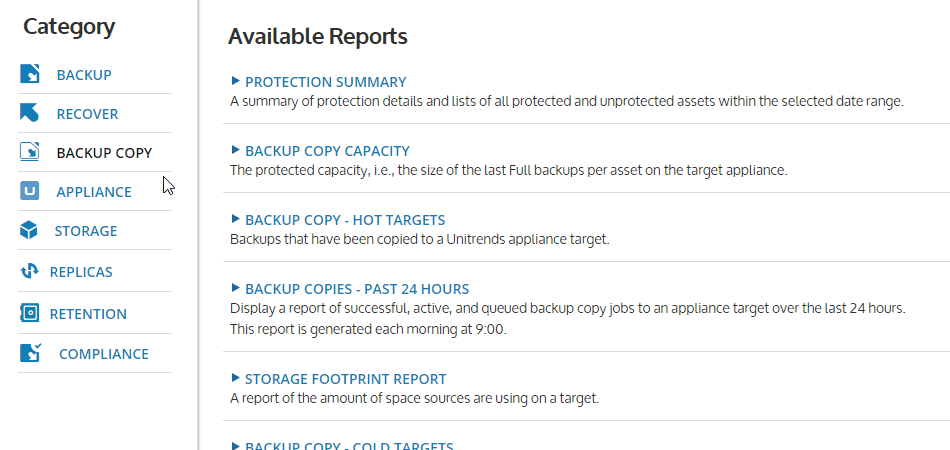Click the Retention vault icon
This screenshot has height=450, width=950.
click(29, 313)
